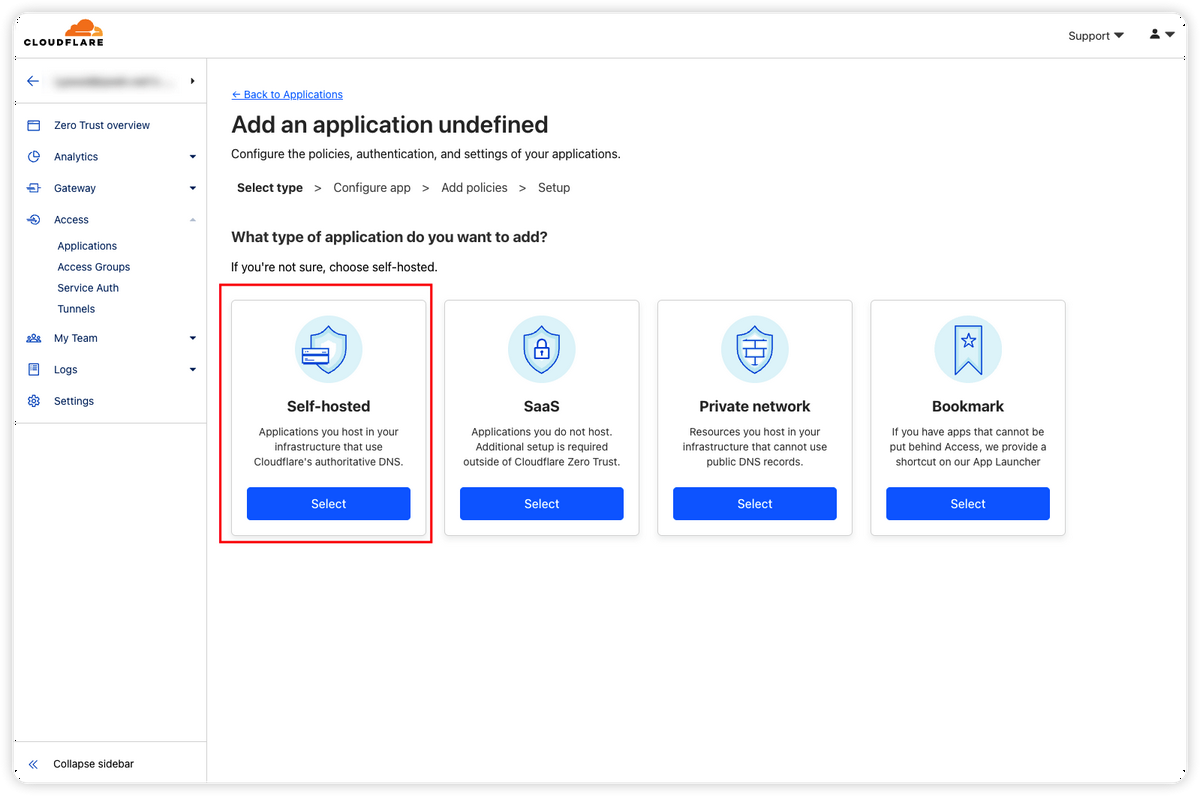Click the SaaS padlock shield icon

pos(541,349)
